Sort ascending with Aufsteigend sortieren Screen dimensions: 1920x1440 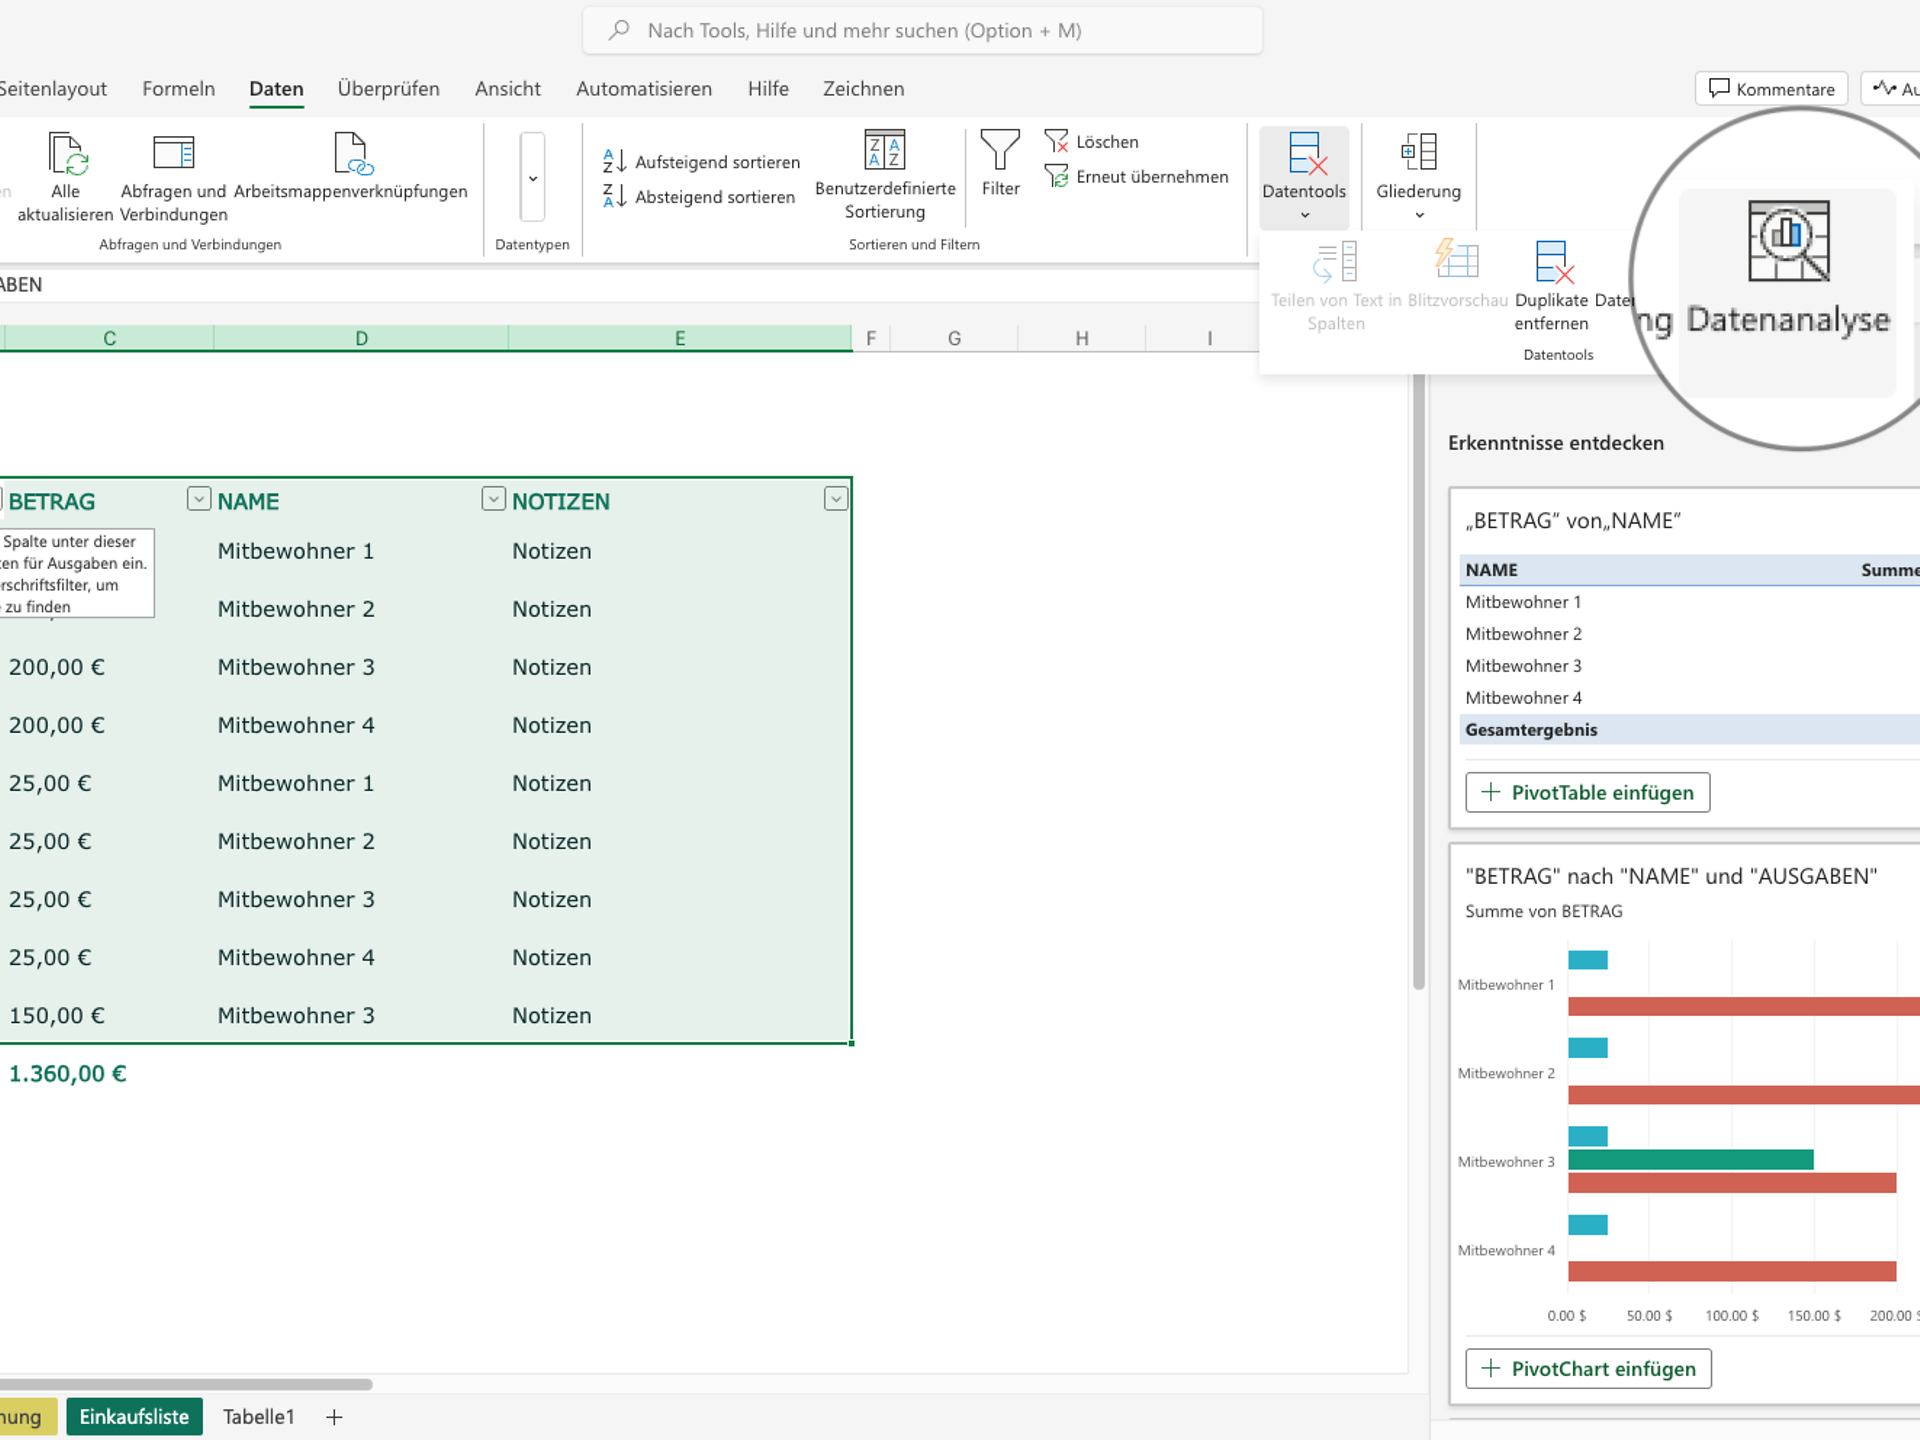[x=702, y=162]
